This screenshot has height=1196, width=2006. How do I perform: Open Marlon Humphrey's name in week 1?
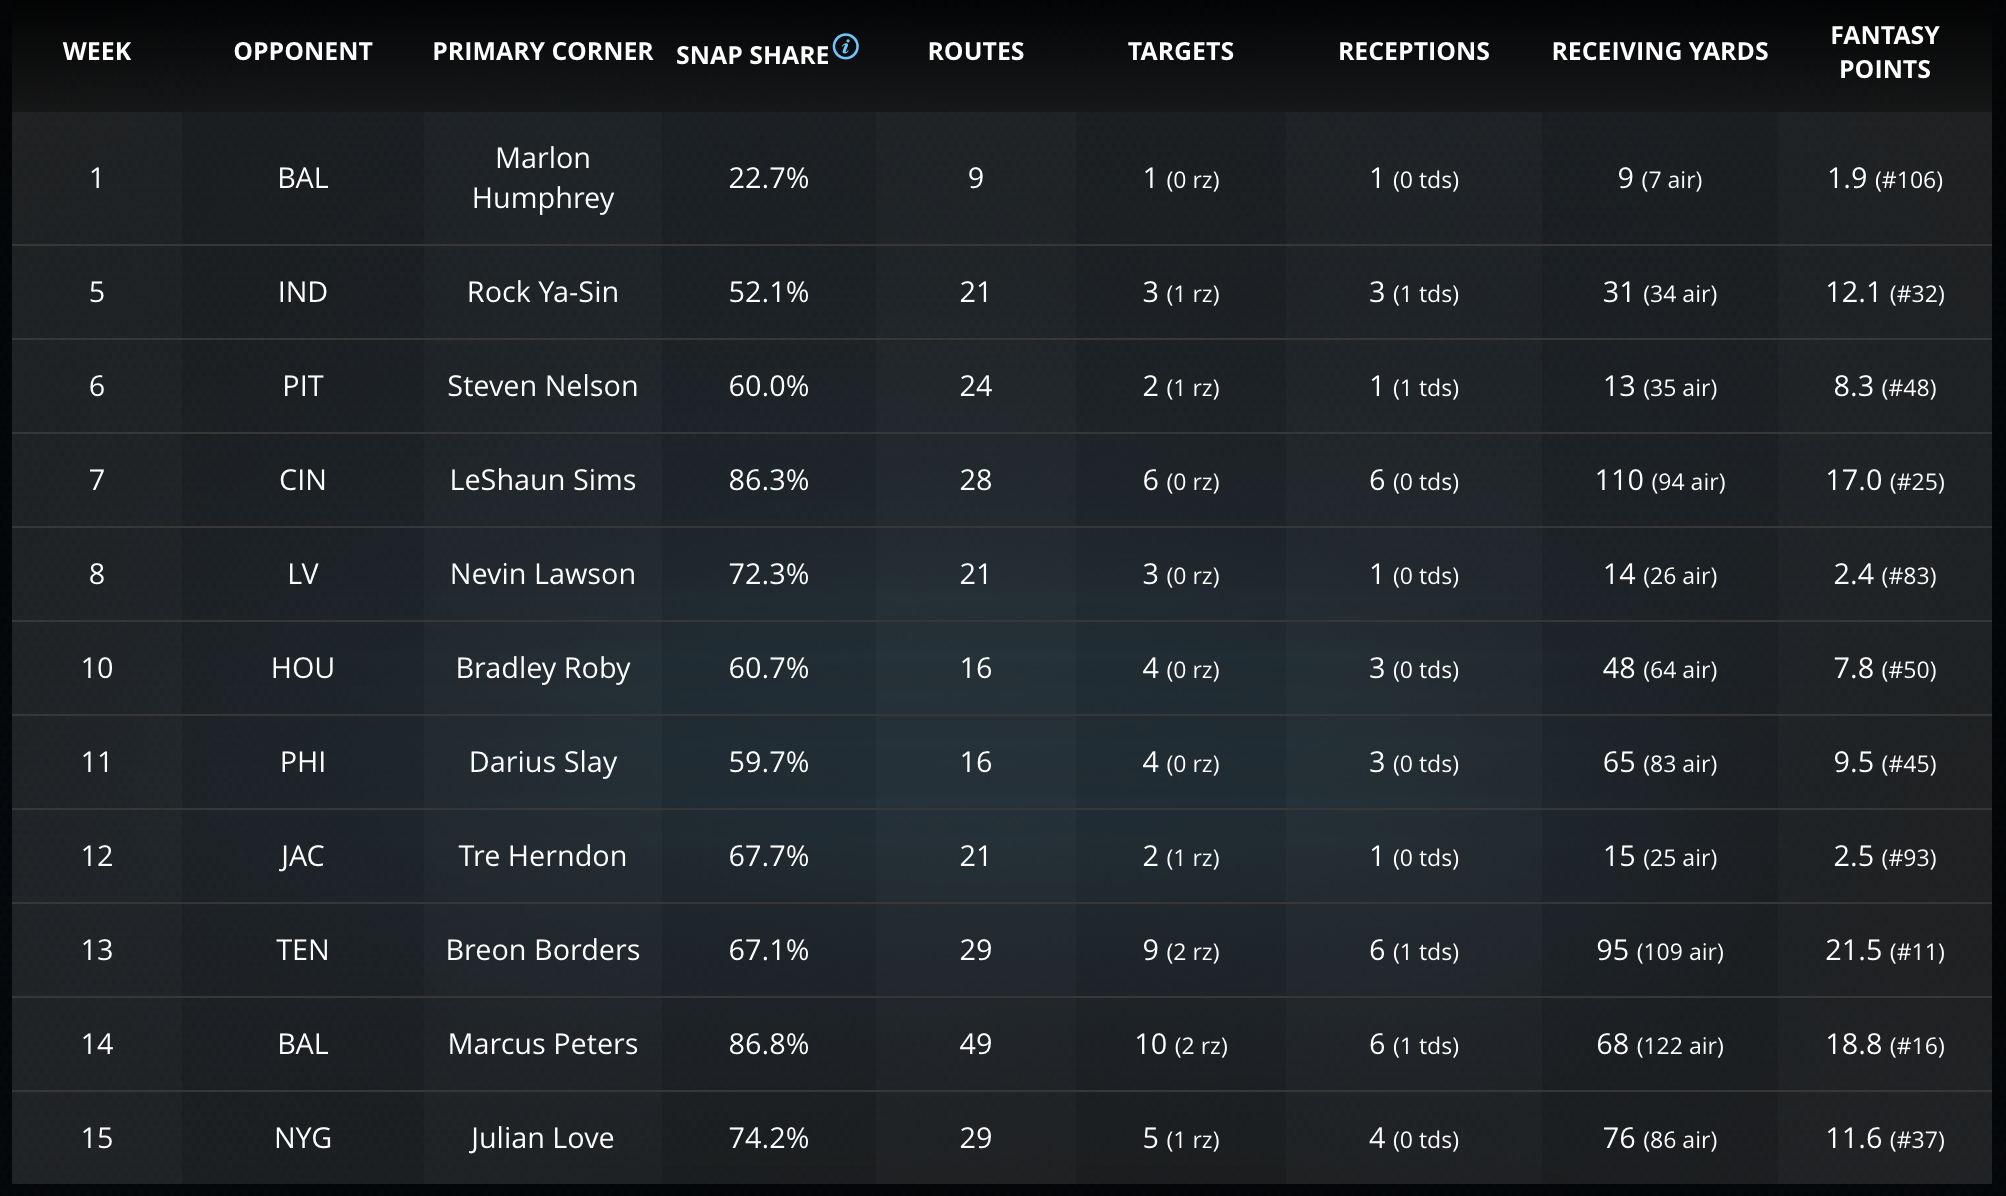[x=543, y=178]
